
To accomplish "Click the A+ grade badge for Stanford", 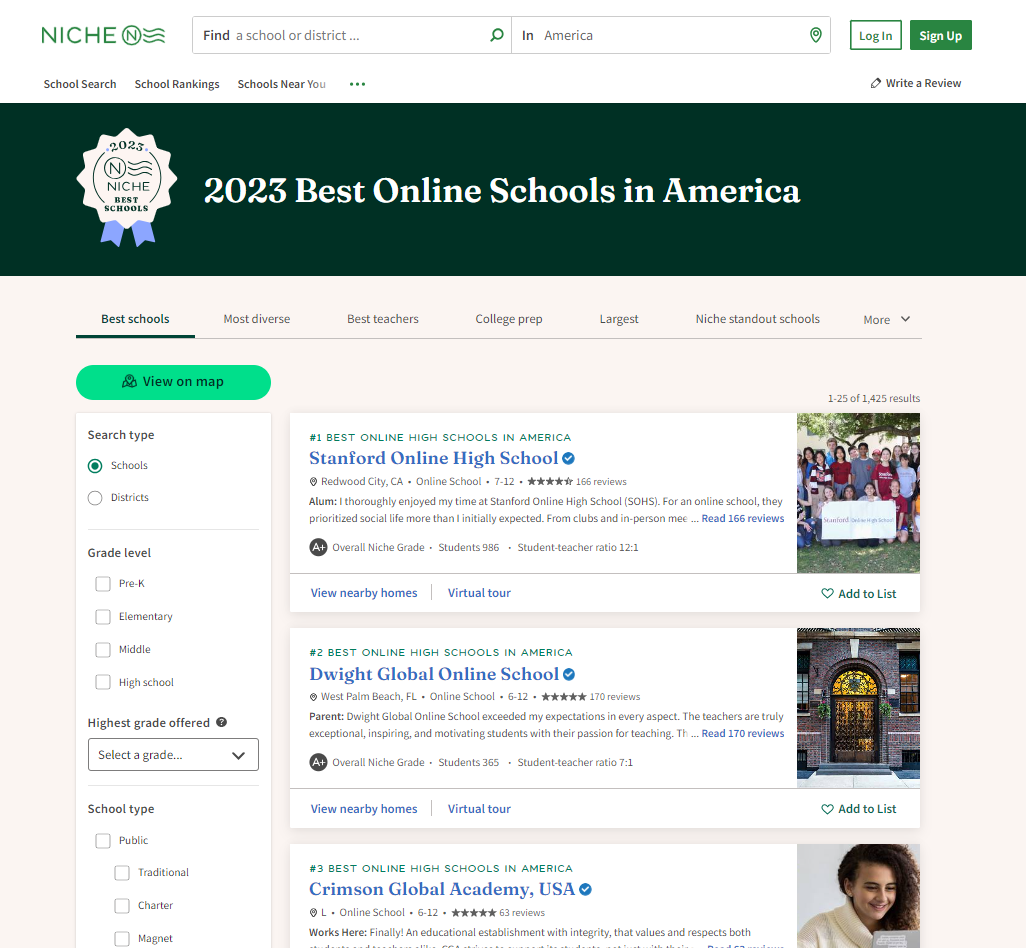I will coord(318,547).
